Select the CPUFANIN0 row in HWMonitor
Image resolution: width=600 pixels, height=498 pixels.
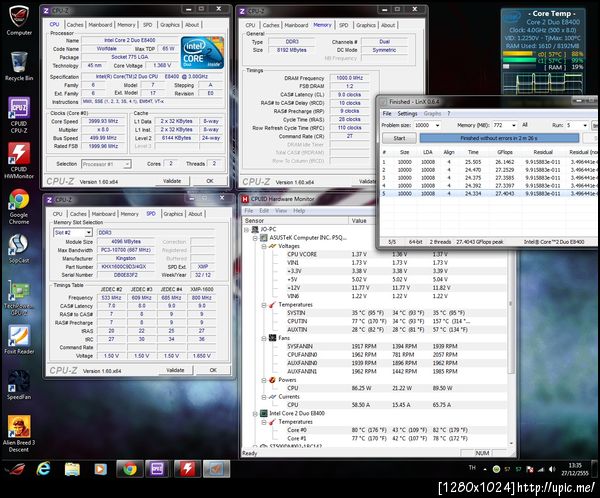[375, 354]
